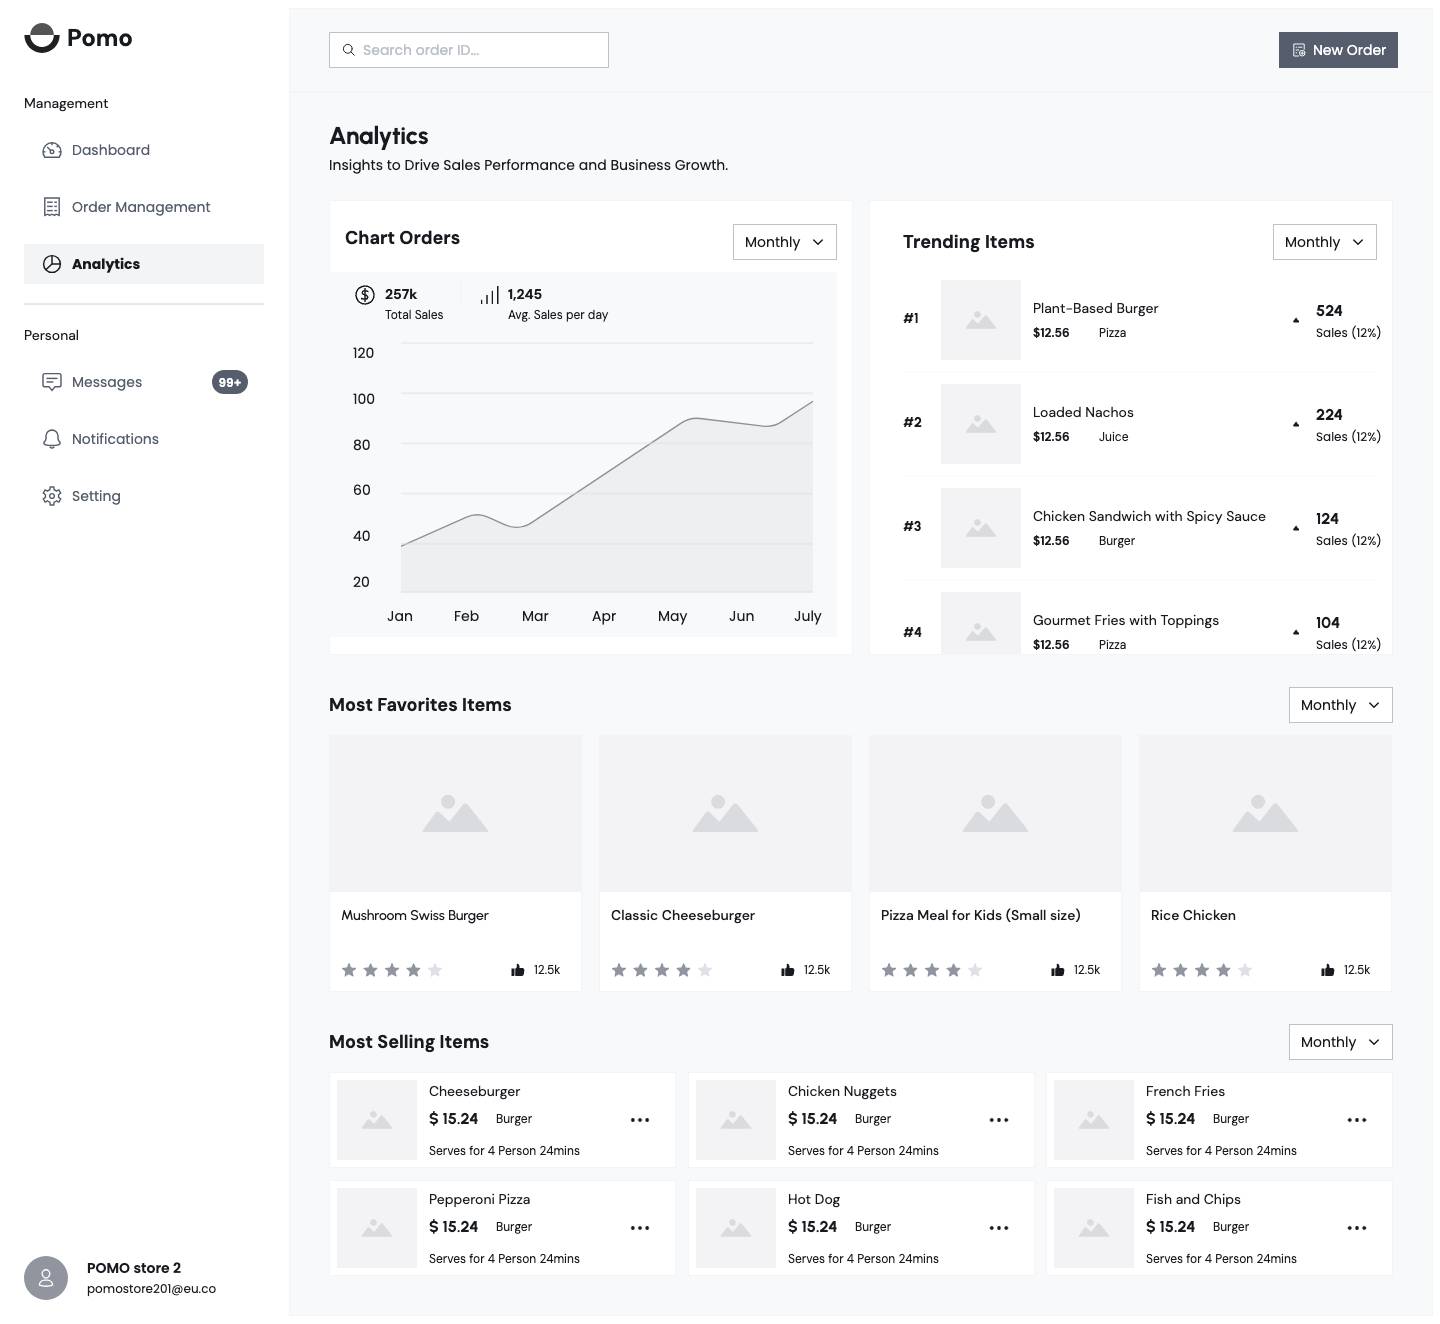Open Notifications in the sidebar
Screen dimensions: 1440x1324
tap(144, 439)
